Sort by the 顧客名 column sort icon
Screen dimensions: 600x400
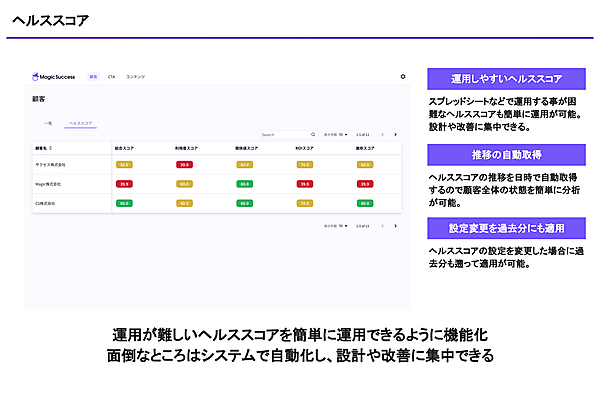51,148
